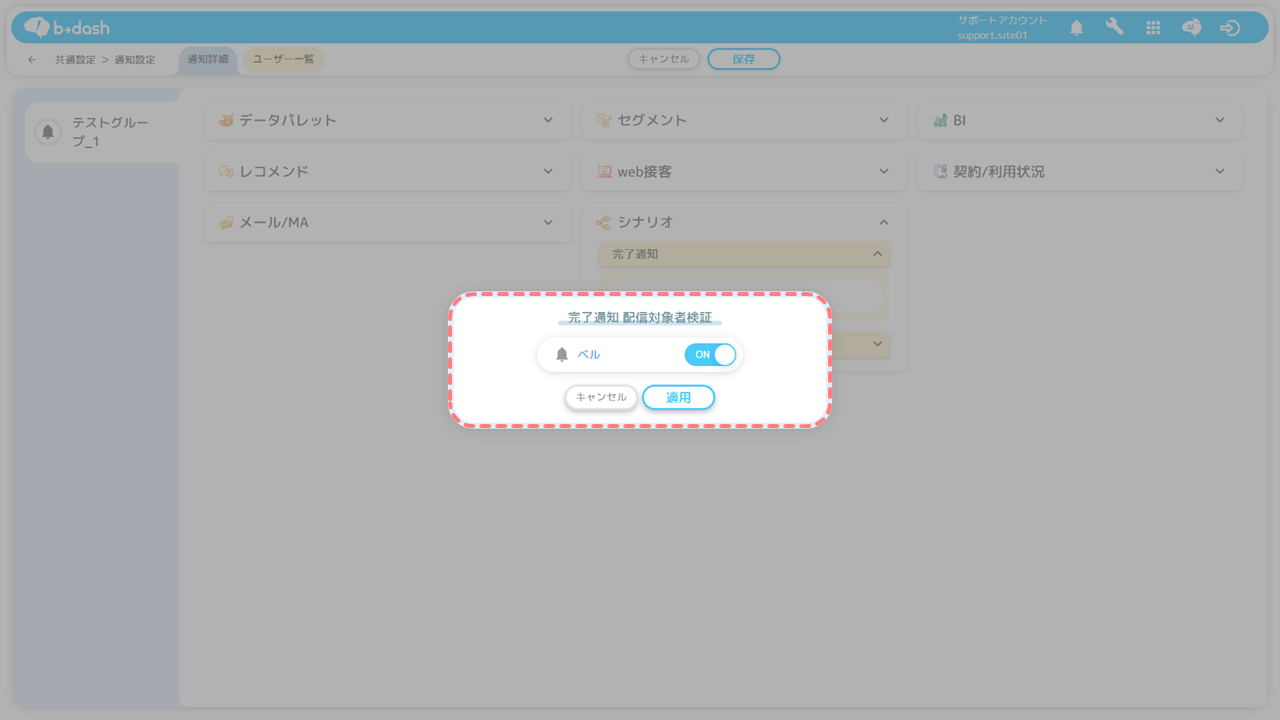The height and width of the screenshot is (720, 1280).
Task: Click the 保存 button in top bar
Action: coord(743,59)
